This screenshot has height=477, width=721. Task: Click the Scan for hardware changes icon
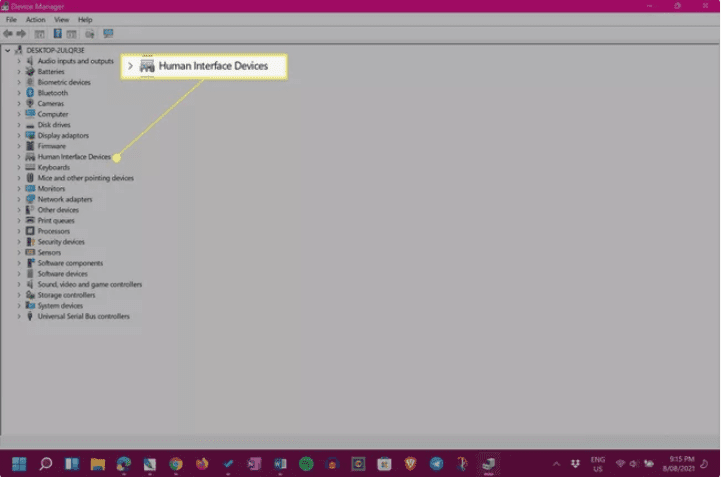pos(108,33)
